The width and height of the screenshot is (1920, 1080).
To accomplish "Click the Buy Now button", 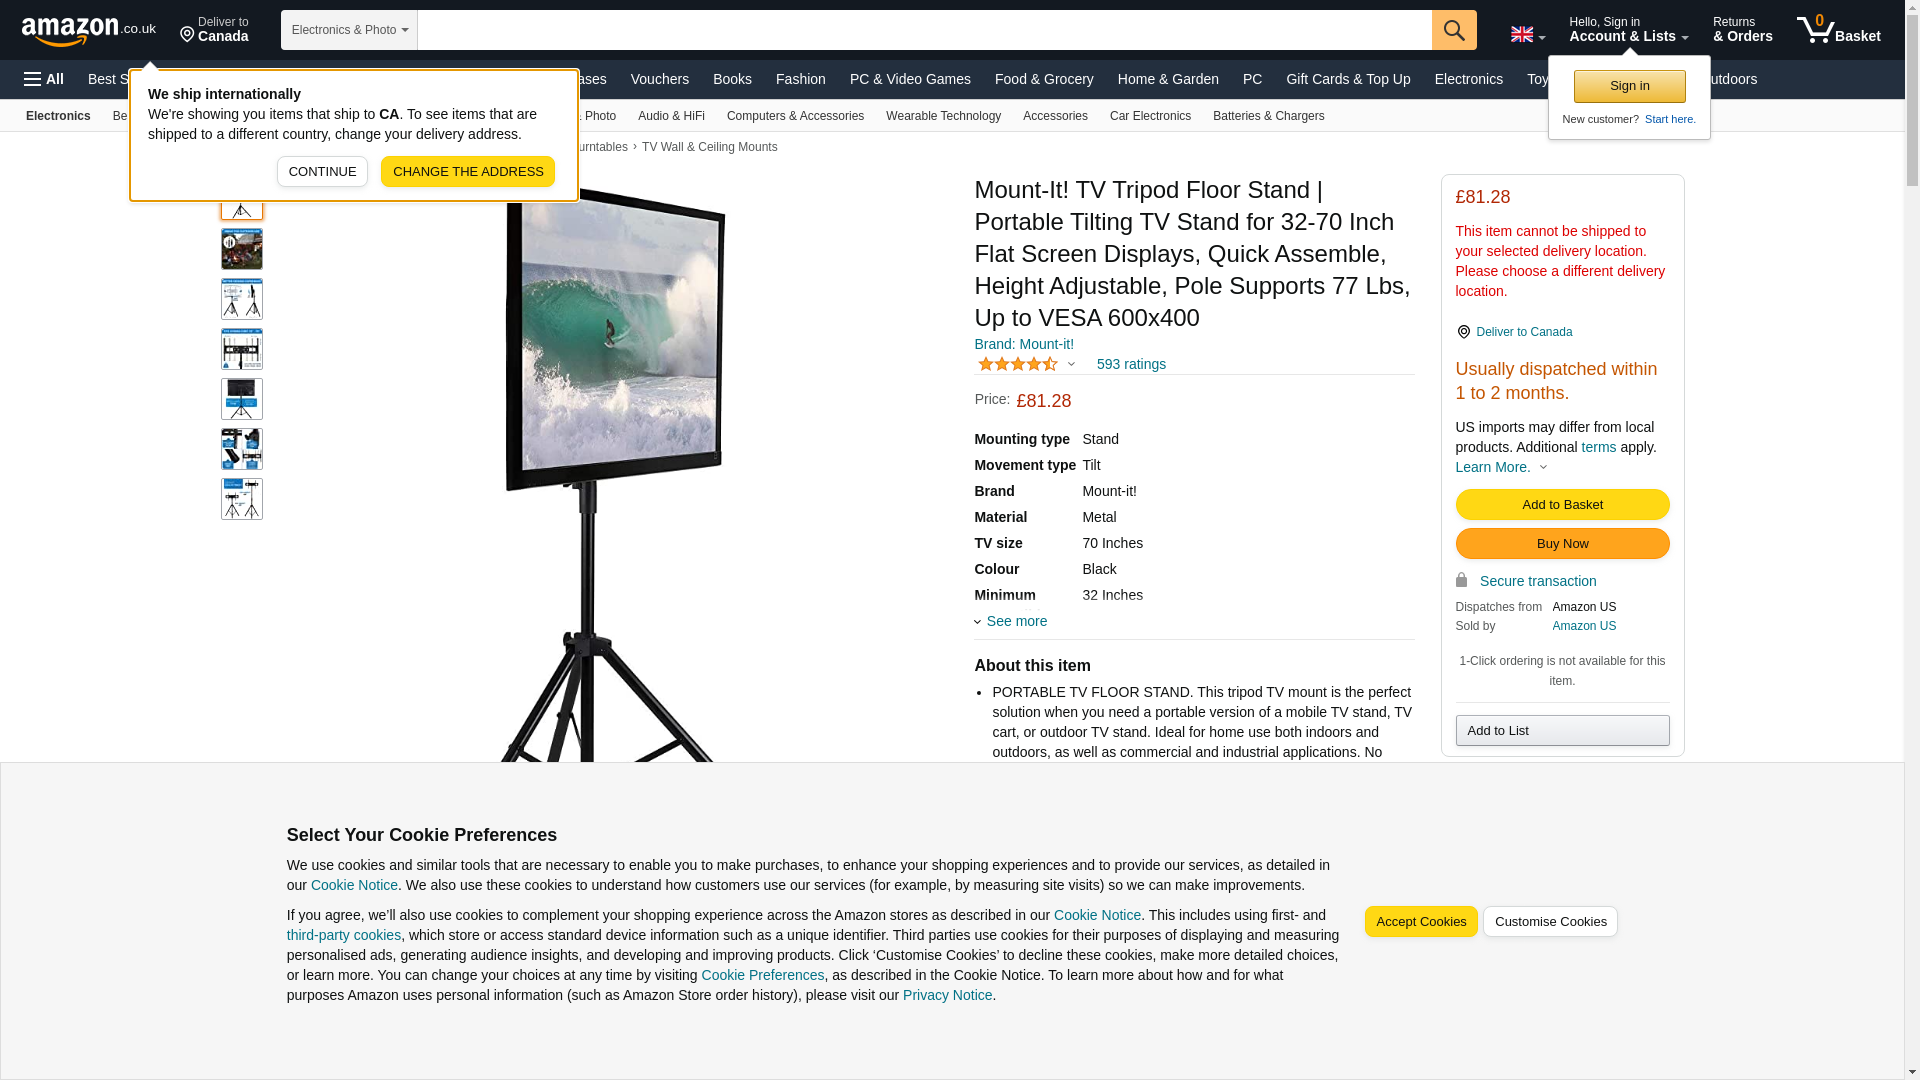I will [1562, 544].
